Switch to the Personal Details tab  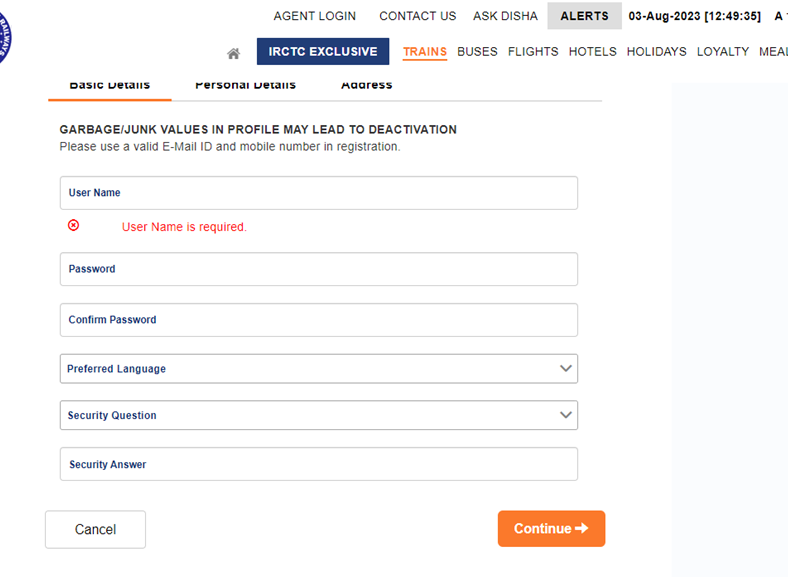[245, 86]
